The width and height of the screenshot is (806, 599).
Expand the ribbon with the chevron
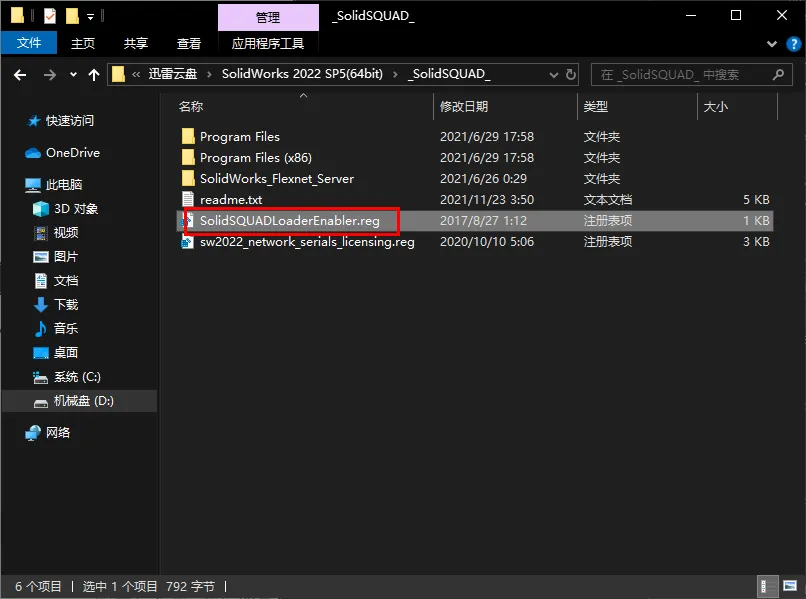(x=772, y=44)
